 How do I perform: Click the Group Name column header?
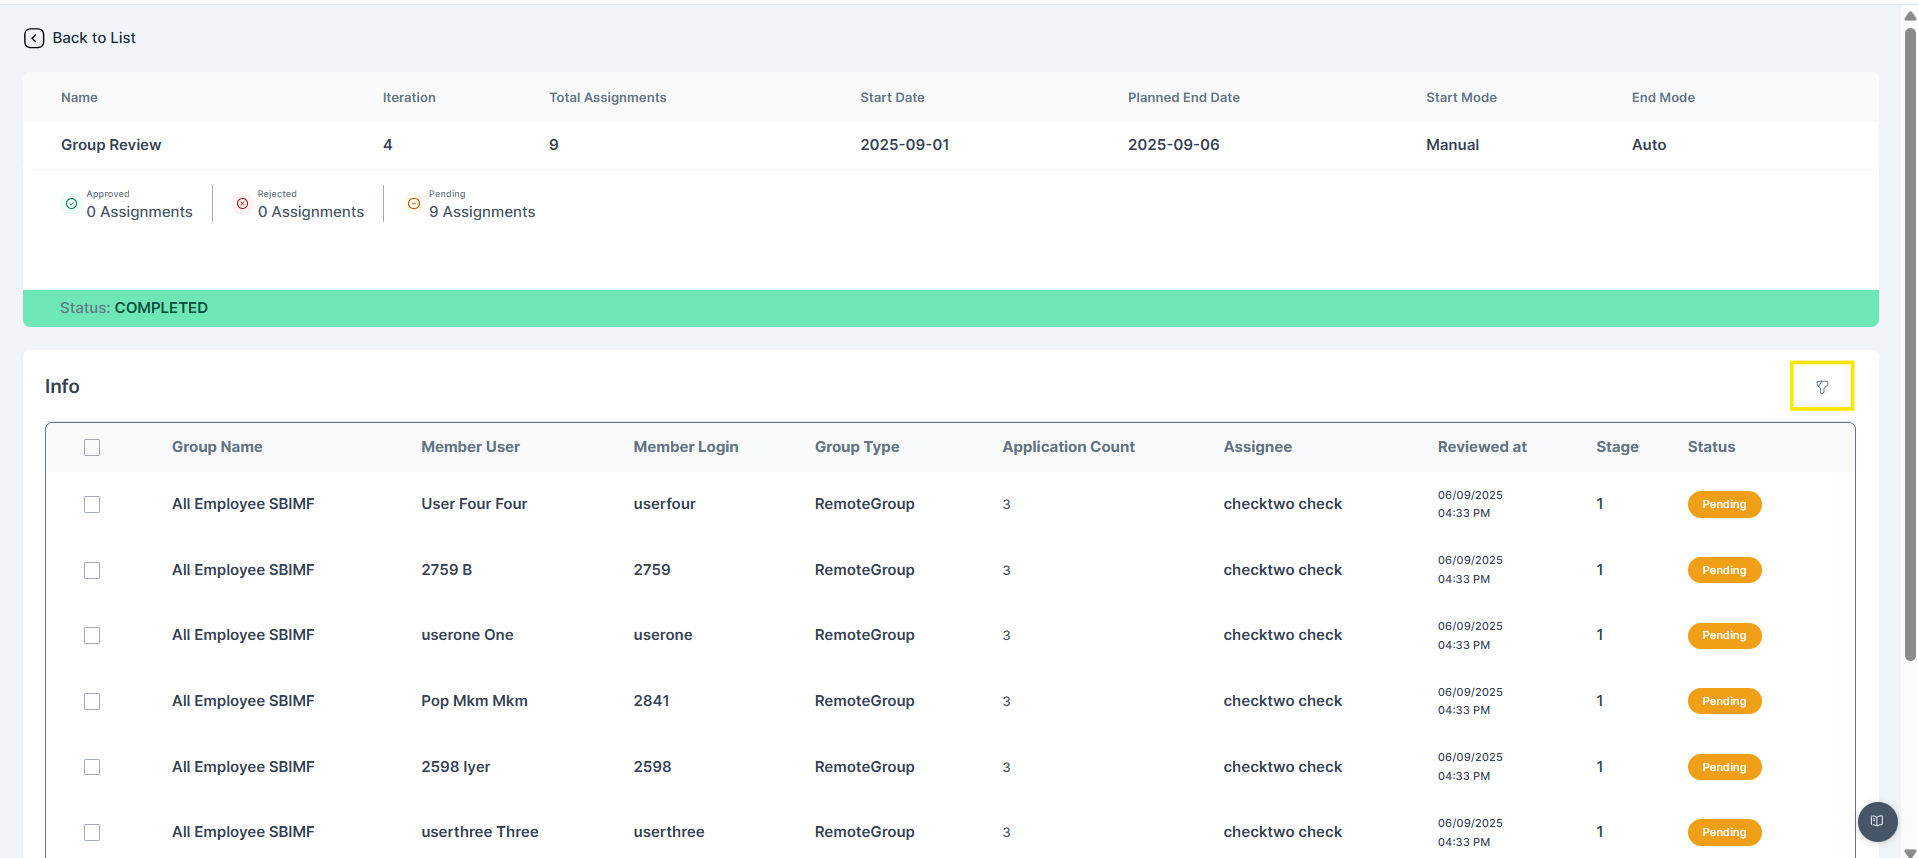[217, 447]
